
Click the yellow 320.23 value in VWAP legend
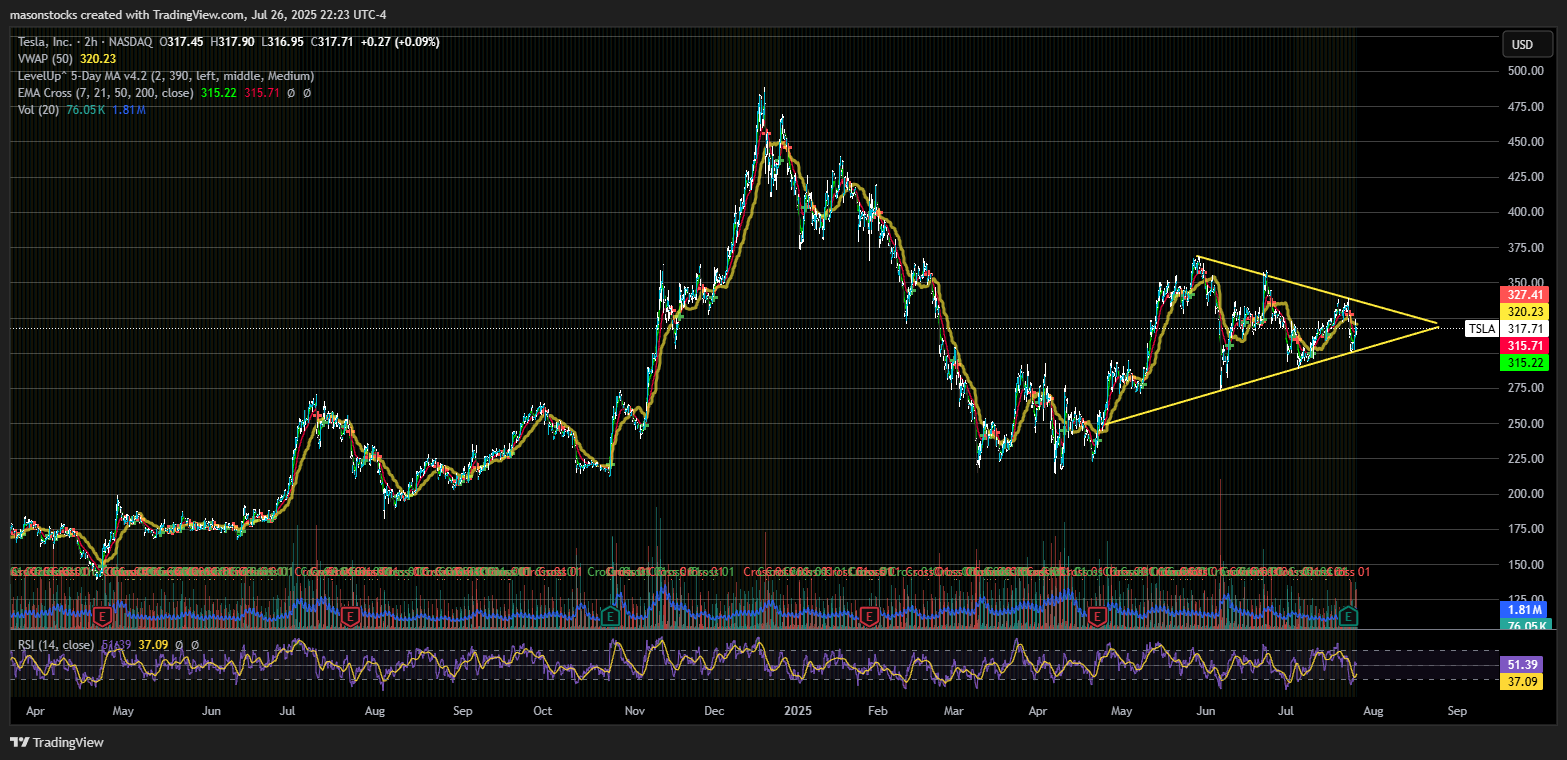pos(99,59)
